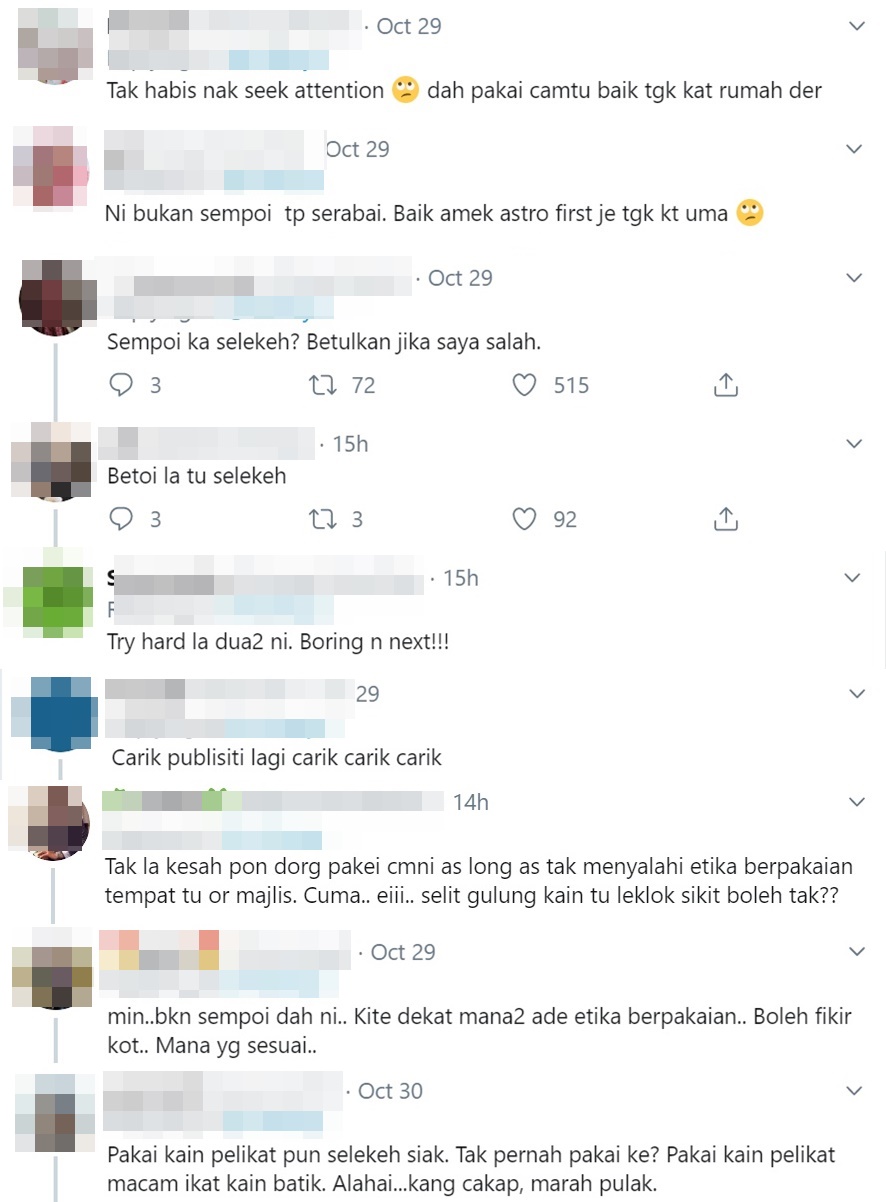The width and height of the screenshot is (886, 1202).
Task: Open the Oct 30 tweet timestamp link
Action: point(390,1091)
